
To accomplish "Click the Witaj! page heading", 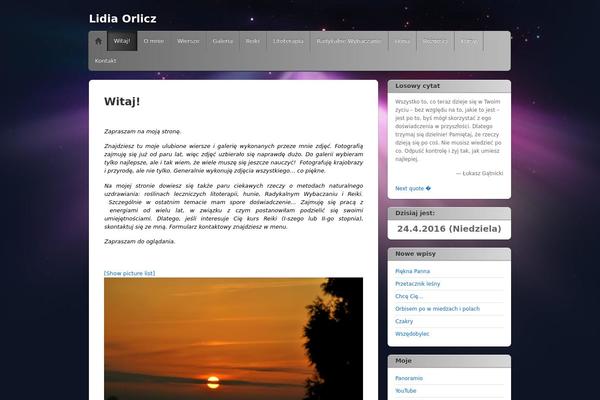I will point(122,101).
